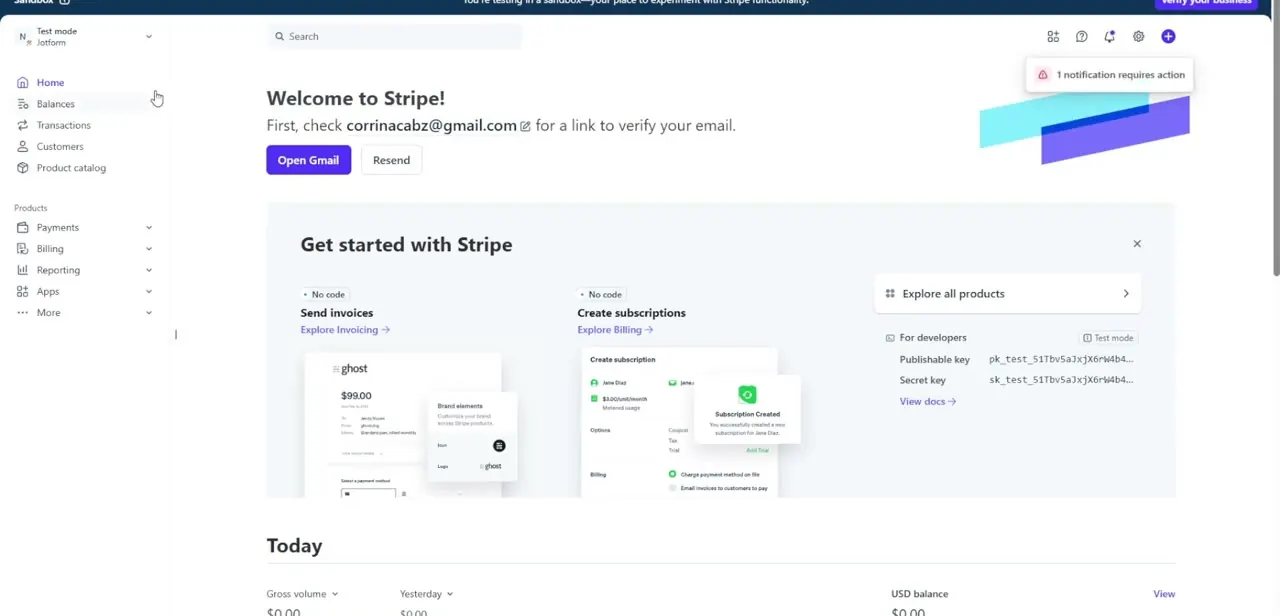Open Explore all products chevron arrow
Viewport: 1280px width, 616px height.
pyautogui.click(x=1126, y=294)
